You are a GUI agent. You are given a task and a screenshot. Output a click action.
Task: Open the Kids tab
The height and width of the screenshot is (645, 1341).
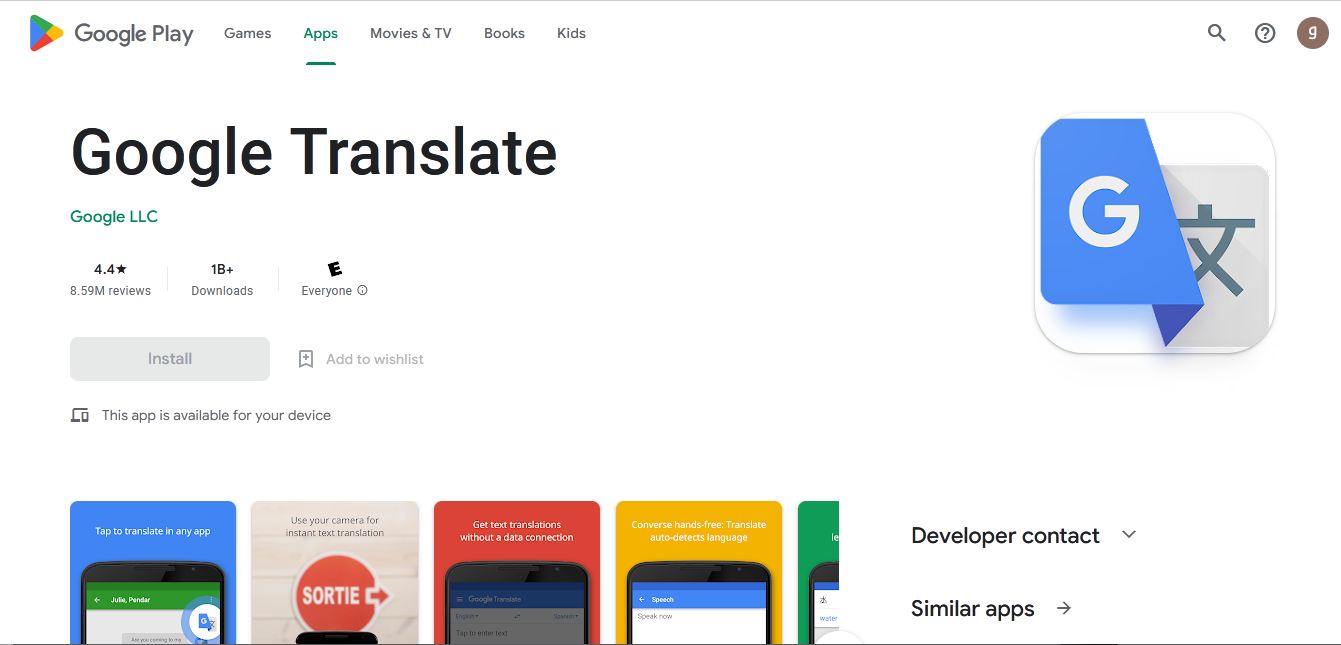point(571,33)
